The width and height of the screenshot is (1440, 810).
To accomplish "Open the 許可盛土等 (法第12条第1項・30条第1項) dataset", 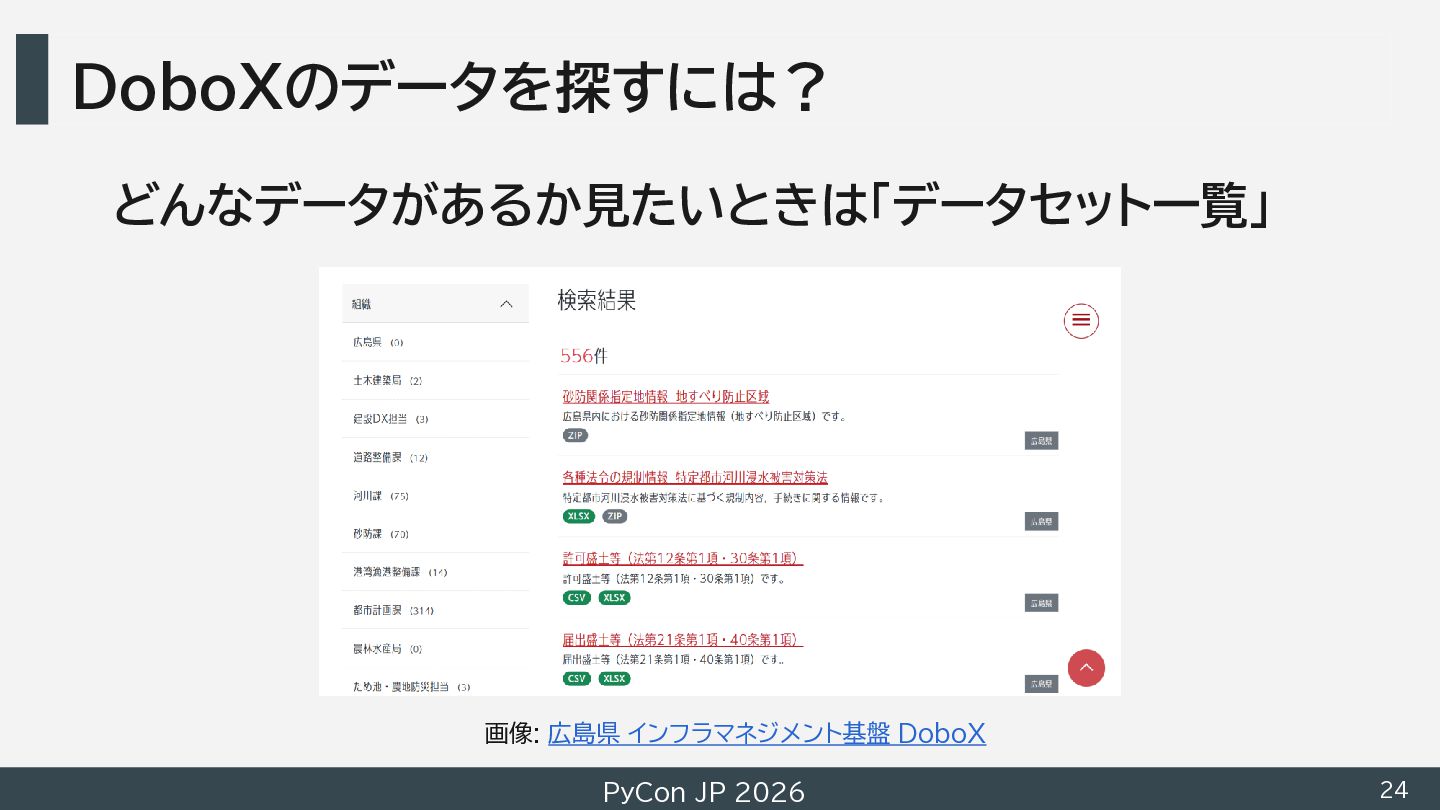I will pos(683,558).
